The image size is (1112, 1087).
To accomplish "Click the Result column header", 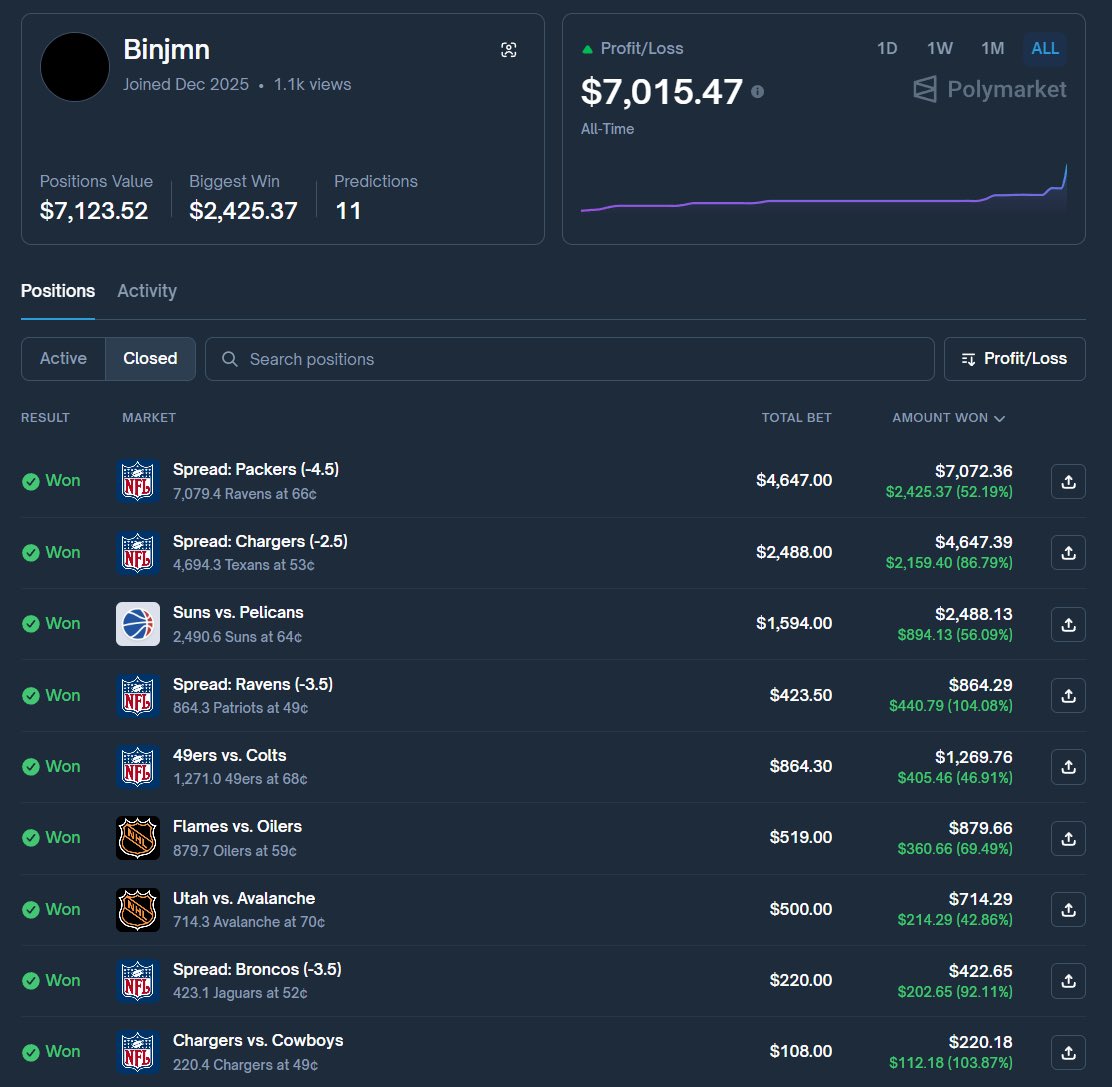I will (x=45, y=418).
